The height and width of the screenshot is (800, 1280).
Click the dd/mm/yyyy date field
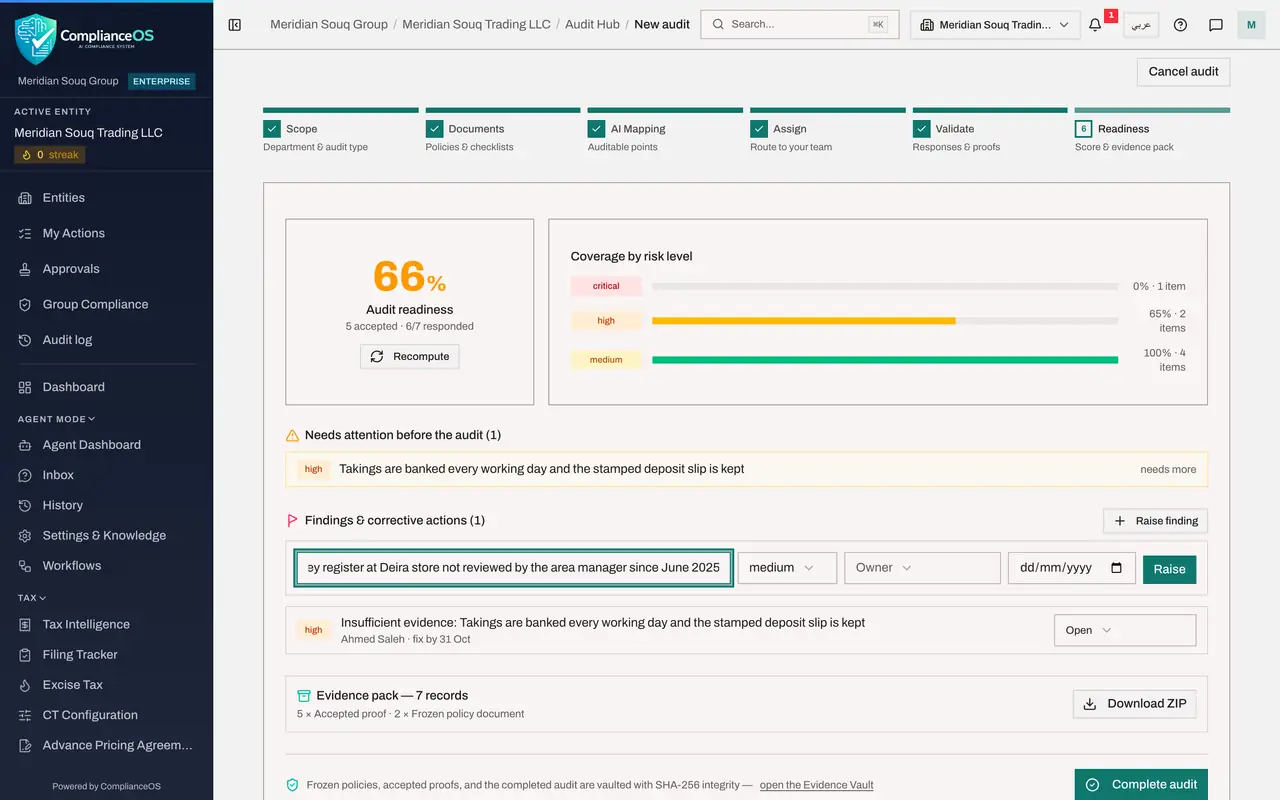(x=1071, y=568)
